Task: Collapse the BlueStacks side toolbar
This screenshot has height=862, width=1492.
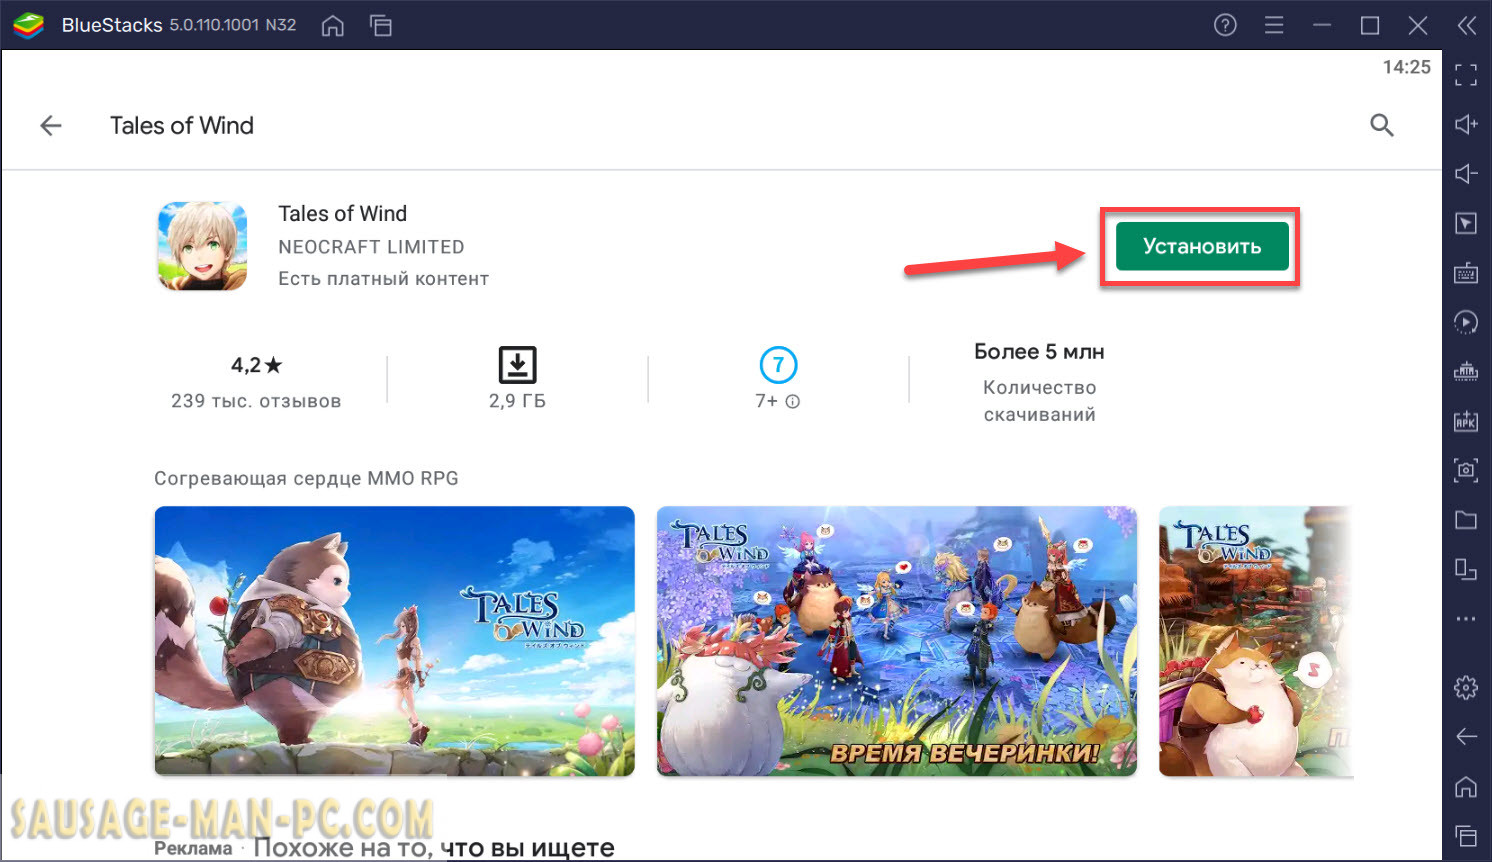Action: (1466, 25)
